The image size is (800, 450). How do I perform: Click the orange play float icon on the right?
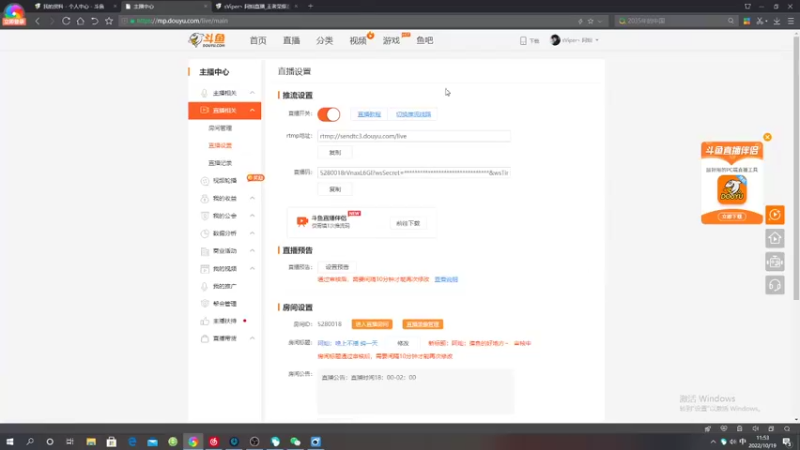coord(774,215)
